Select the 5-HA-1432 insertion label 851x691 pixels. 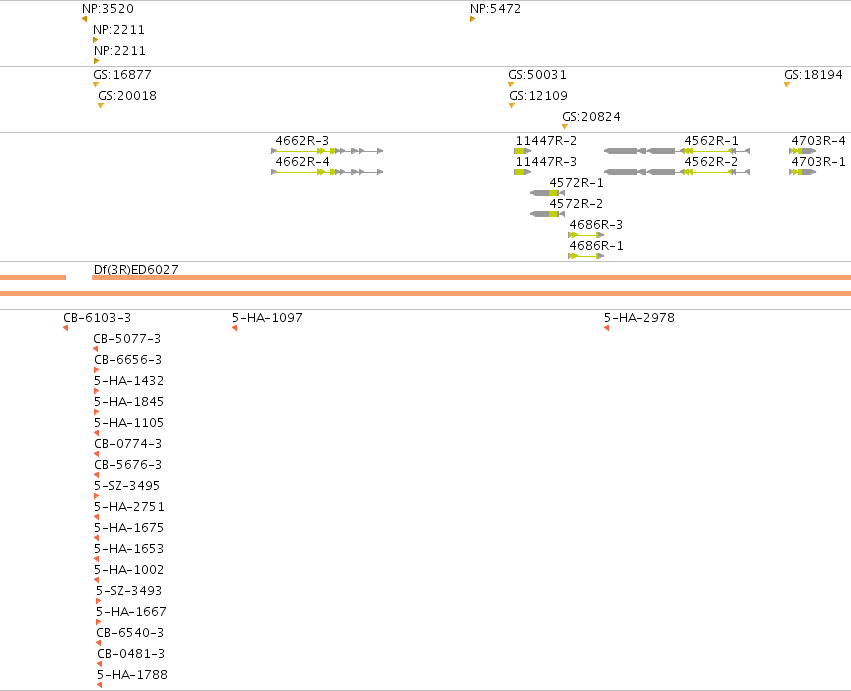129,381
